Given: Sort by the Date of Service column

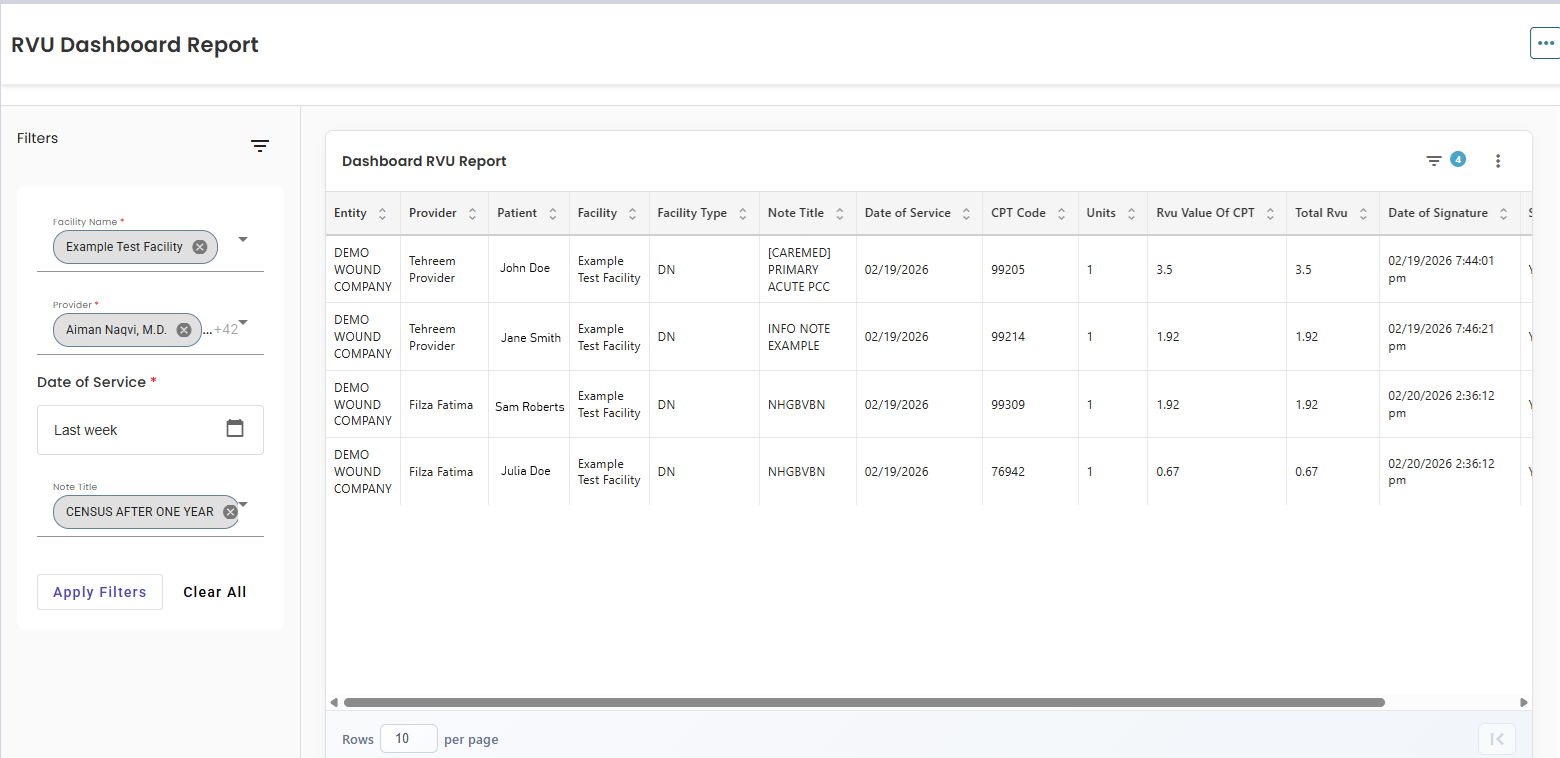Looking at the screenshot, I should 966,213.
